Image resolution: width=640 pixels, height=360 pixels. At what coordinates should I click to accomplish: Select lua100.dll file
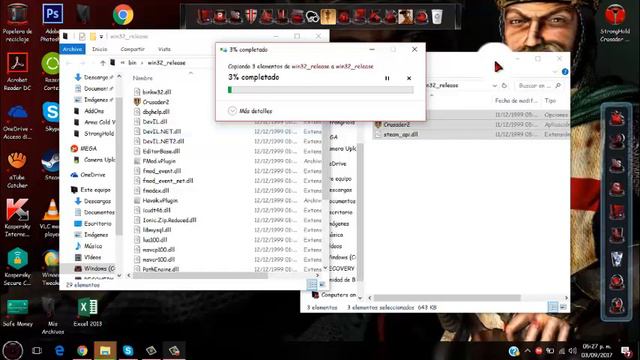[x=155, y=240]
